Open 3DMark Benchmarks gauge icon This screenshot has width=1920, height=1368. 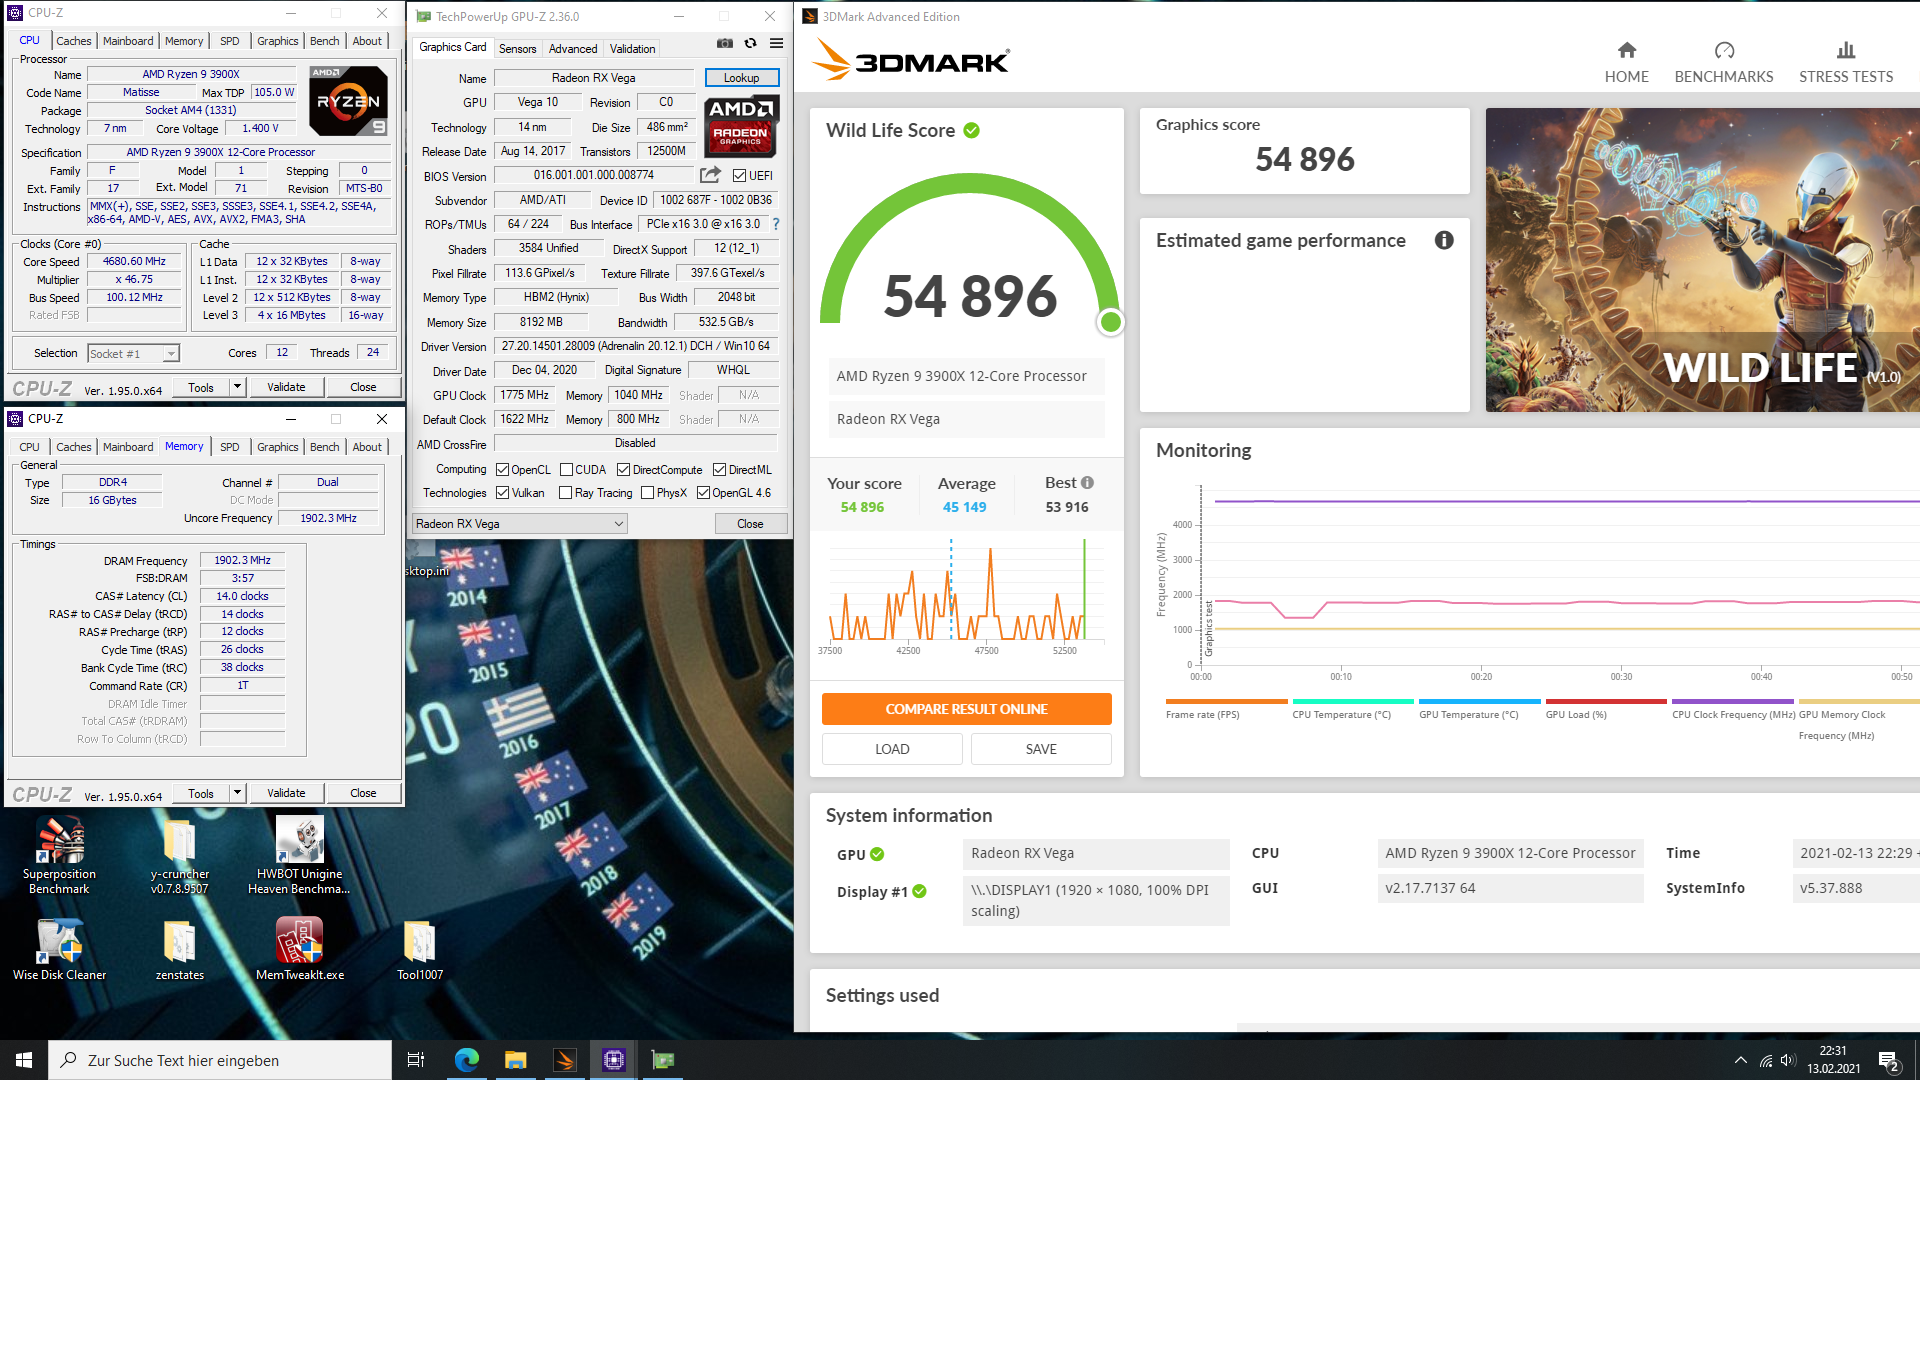[x=1724, y=50]
